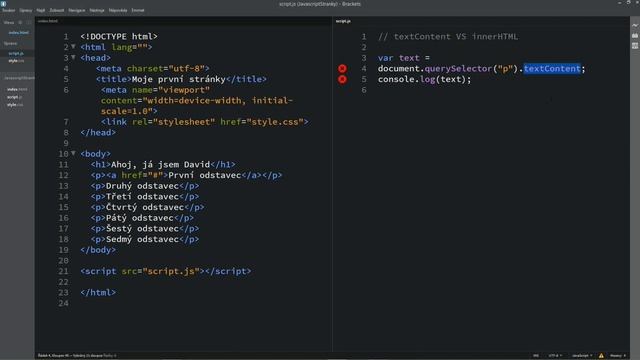
Task: Click 'var text =' on line 3
Action: [404, 58]
